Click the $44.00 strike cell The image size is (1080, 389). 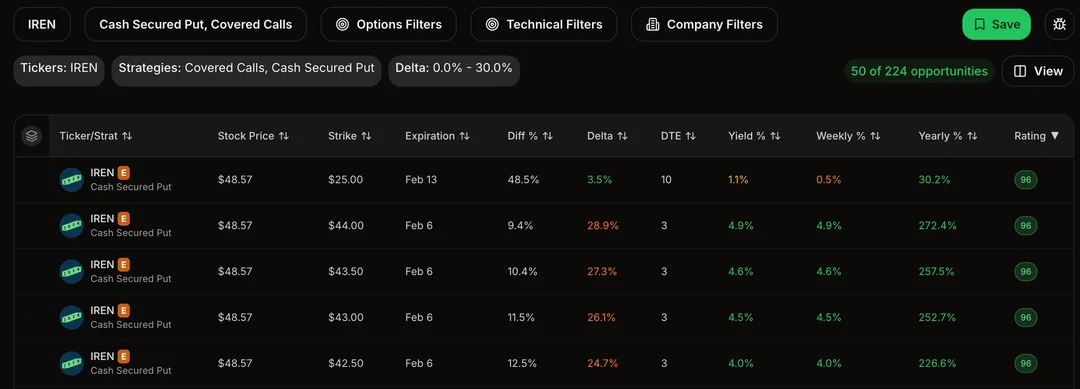click(x=345, y=226)
